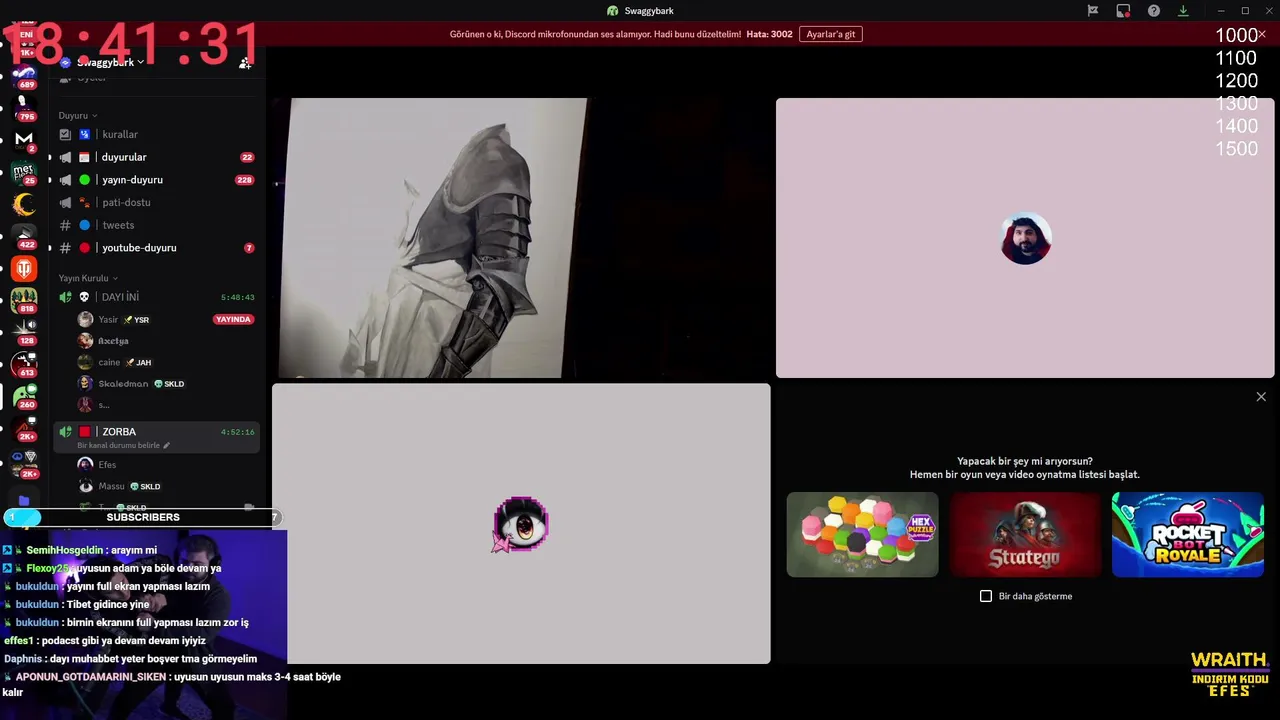Viewport: 1280px width, 720px height.
Task: Join the DAYI İNİ voice channel
Action: [157, 297]
